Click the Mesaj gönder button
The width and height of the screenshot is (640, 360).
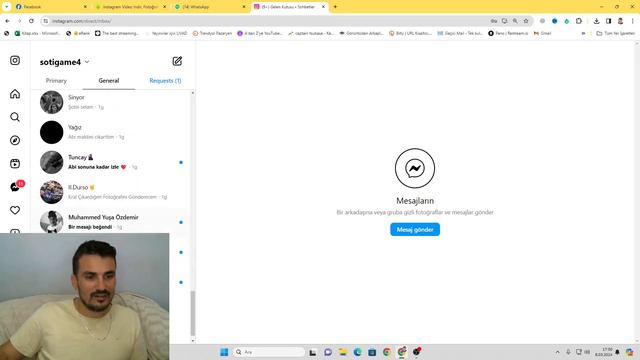(x=415, y=229)
